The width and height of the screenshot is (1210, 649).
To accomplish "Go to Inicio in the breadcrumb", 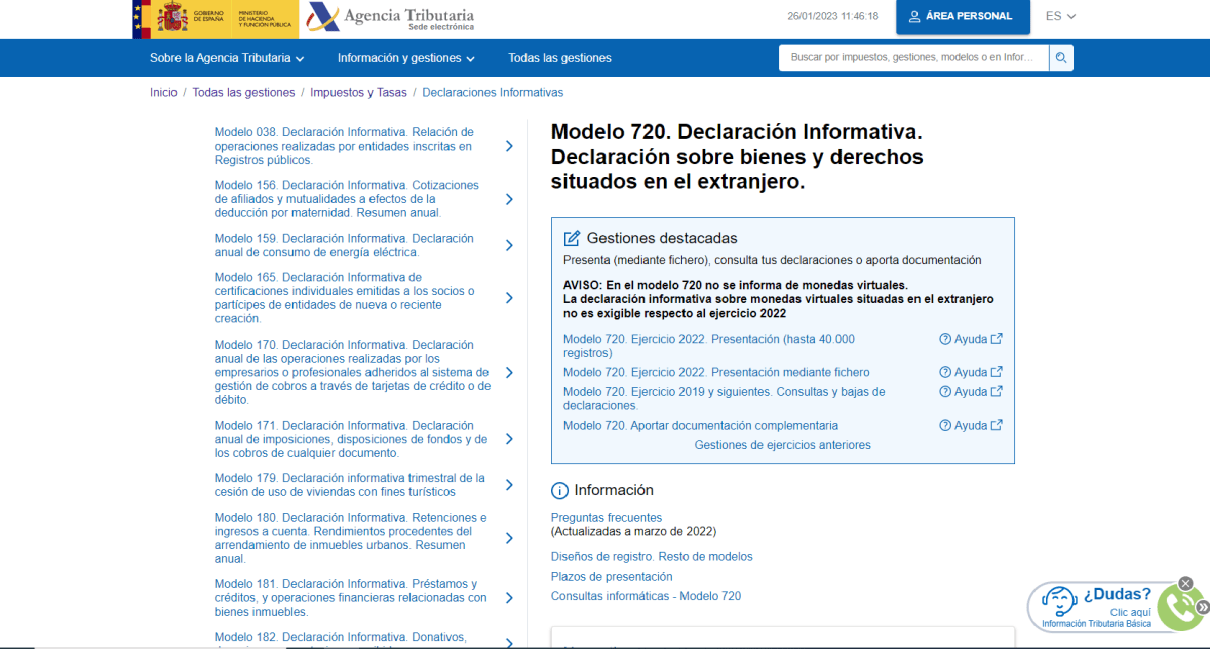I will (163, 92).
